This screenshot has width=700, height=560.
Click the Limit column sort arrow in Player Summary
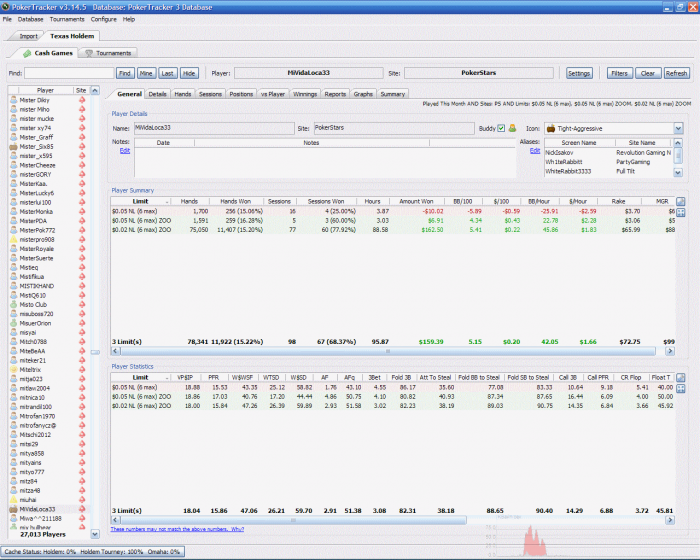(x=167, y=202)
